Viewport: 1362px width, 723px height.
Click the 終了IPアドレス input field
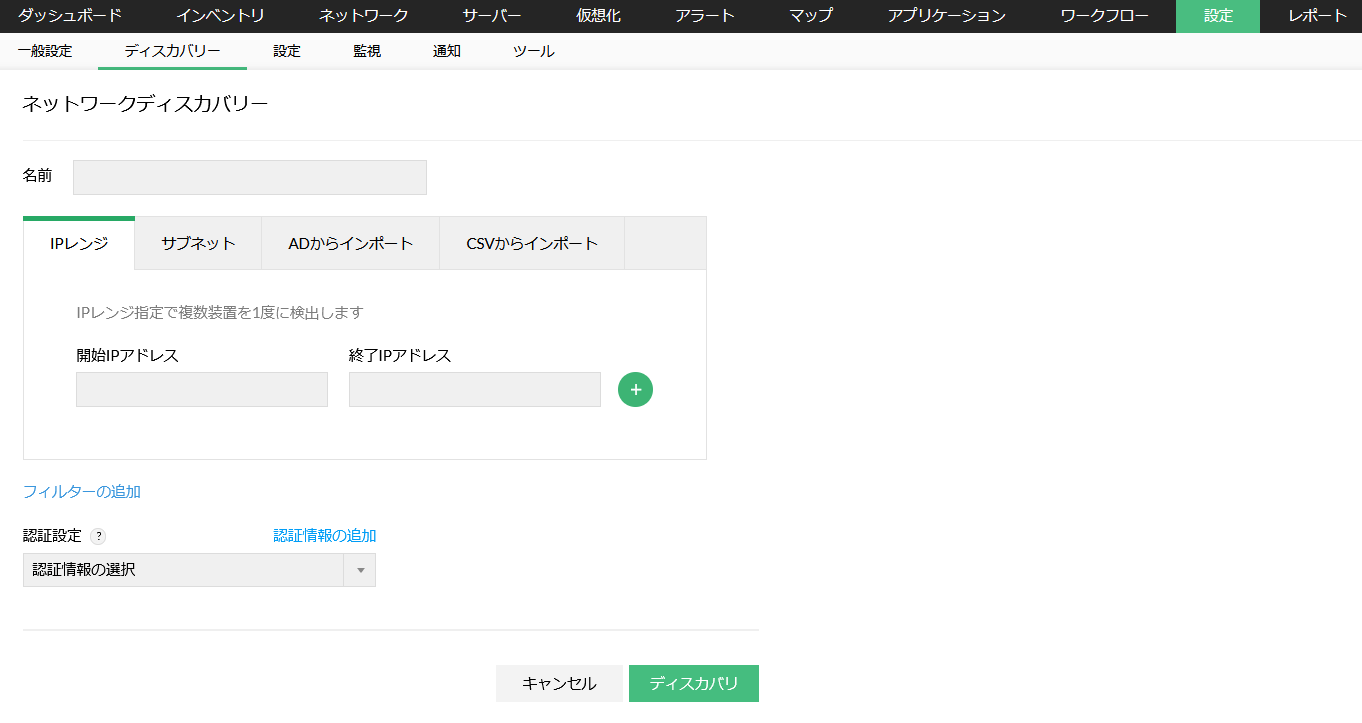[x=475, y=390]
